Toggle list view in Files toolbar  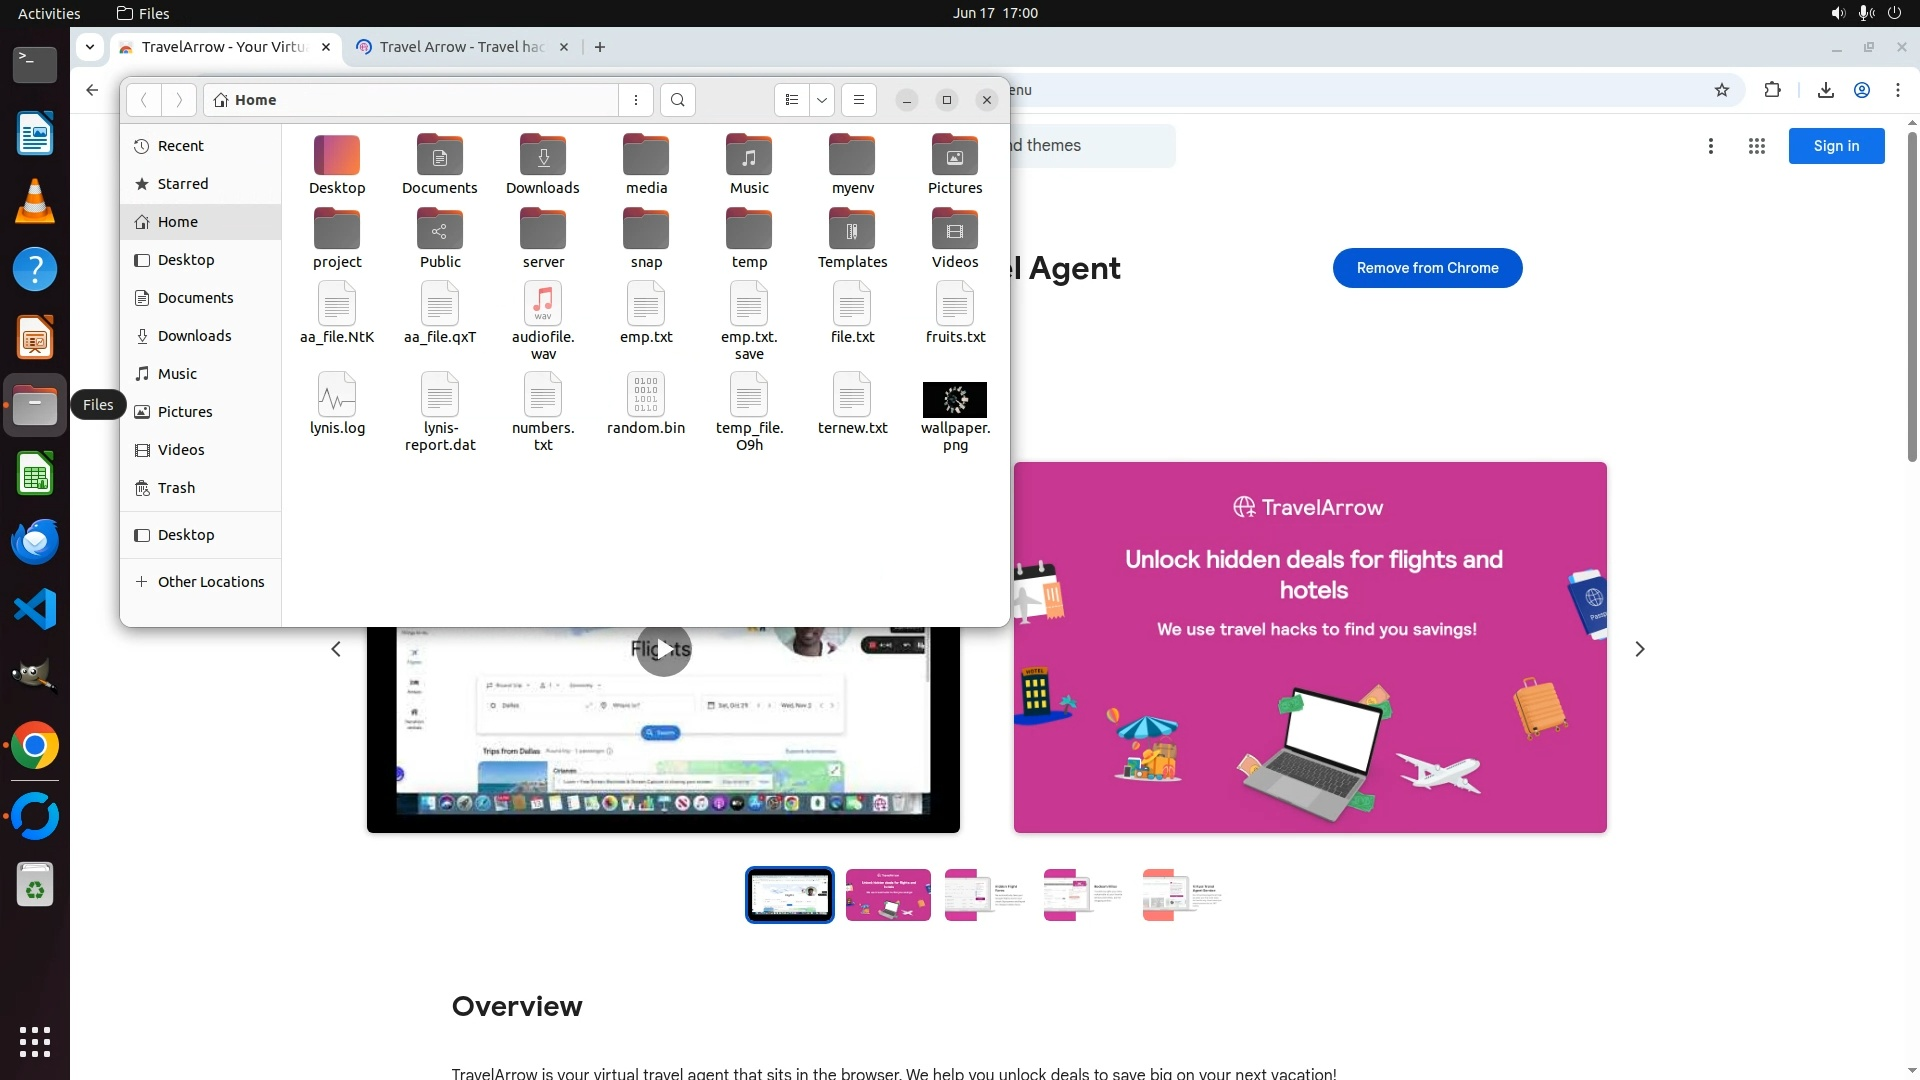(792, 100)
